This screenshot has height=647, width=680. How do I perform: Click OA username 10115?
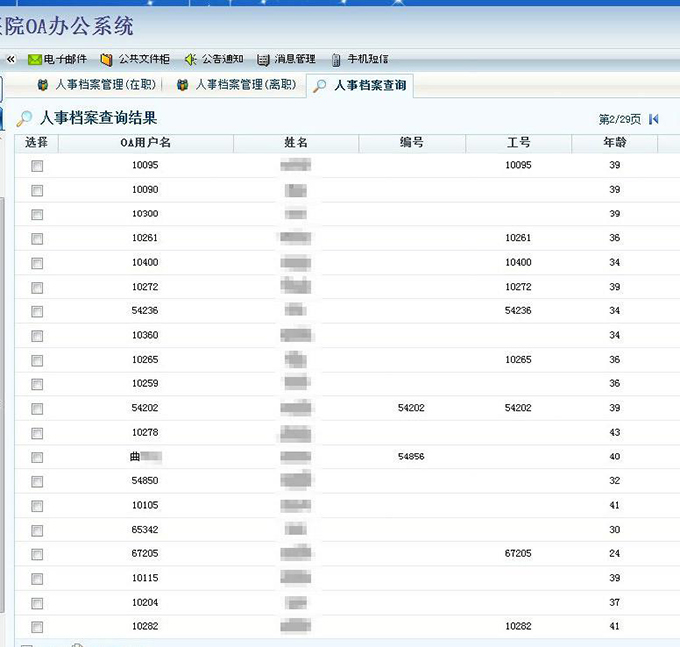click(x=145, y=578)
